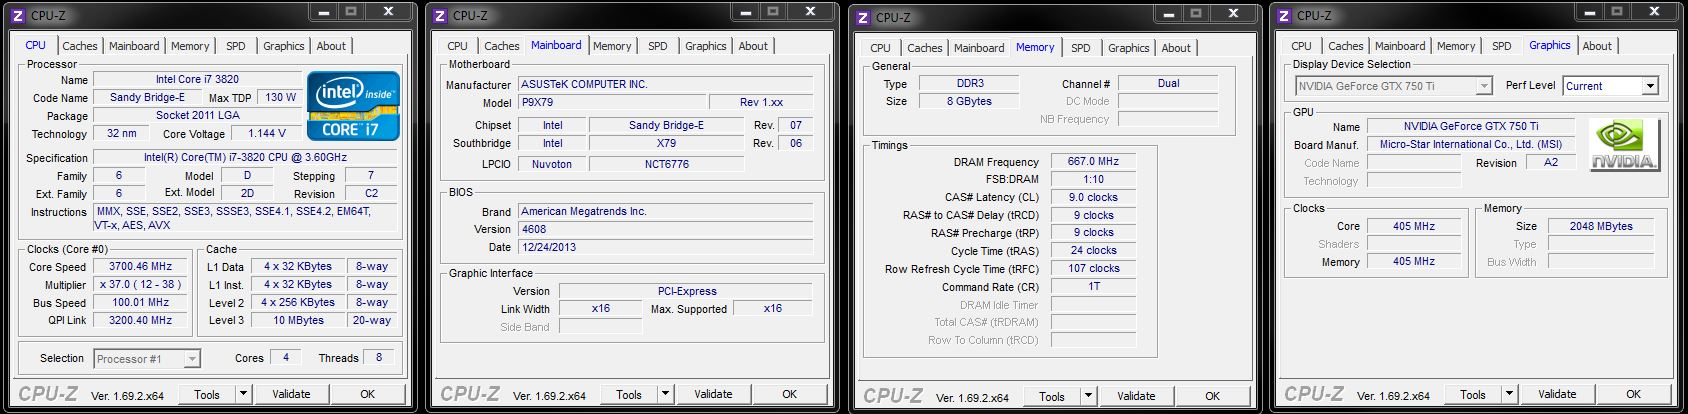Click the processor name field Intel Core i7 3820
The height and width of the screenshot is (414, 1688).
(x=197, y=79)
